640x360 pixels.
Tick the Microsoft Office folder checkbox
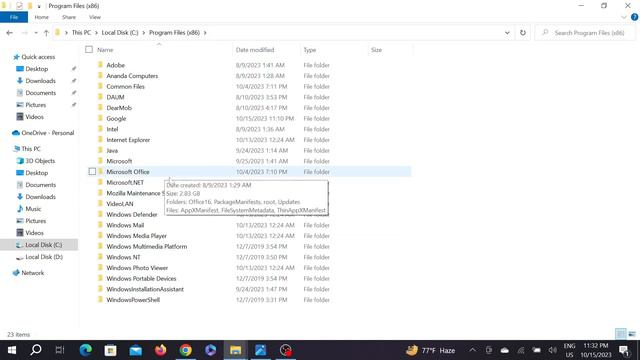[92, 171]
